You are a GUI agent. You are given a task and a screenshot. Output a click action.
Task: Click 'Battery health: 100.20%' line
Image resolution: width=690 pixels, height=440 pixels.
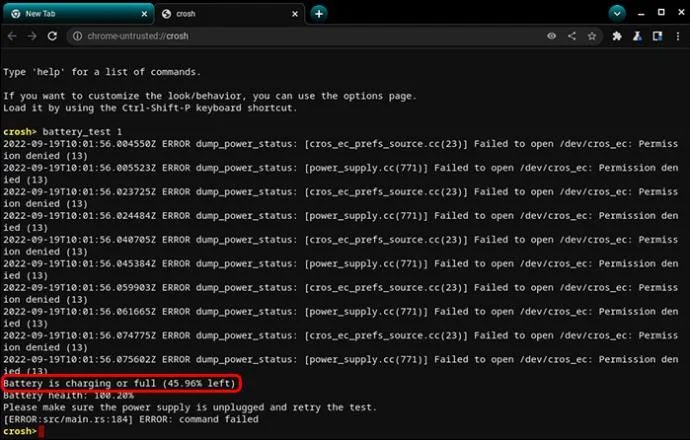click(x=68, y=395)
